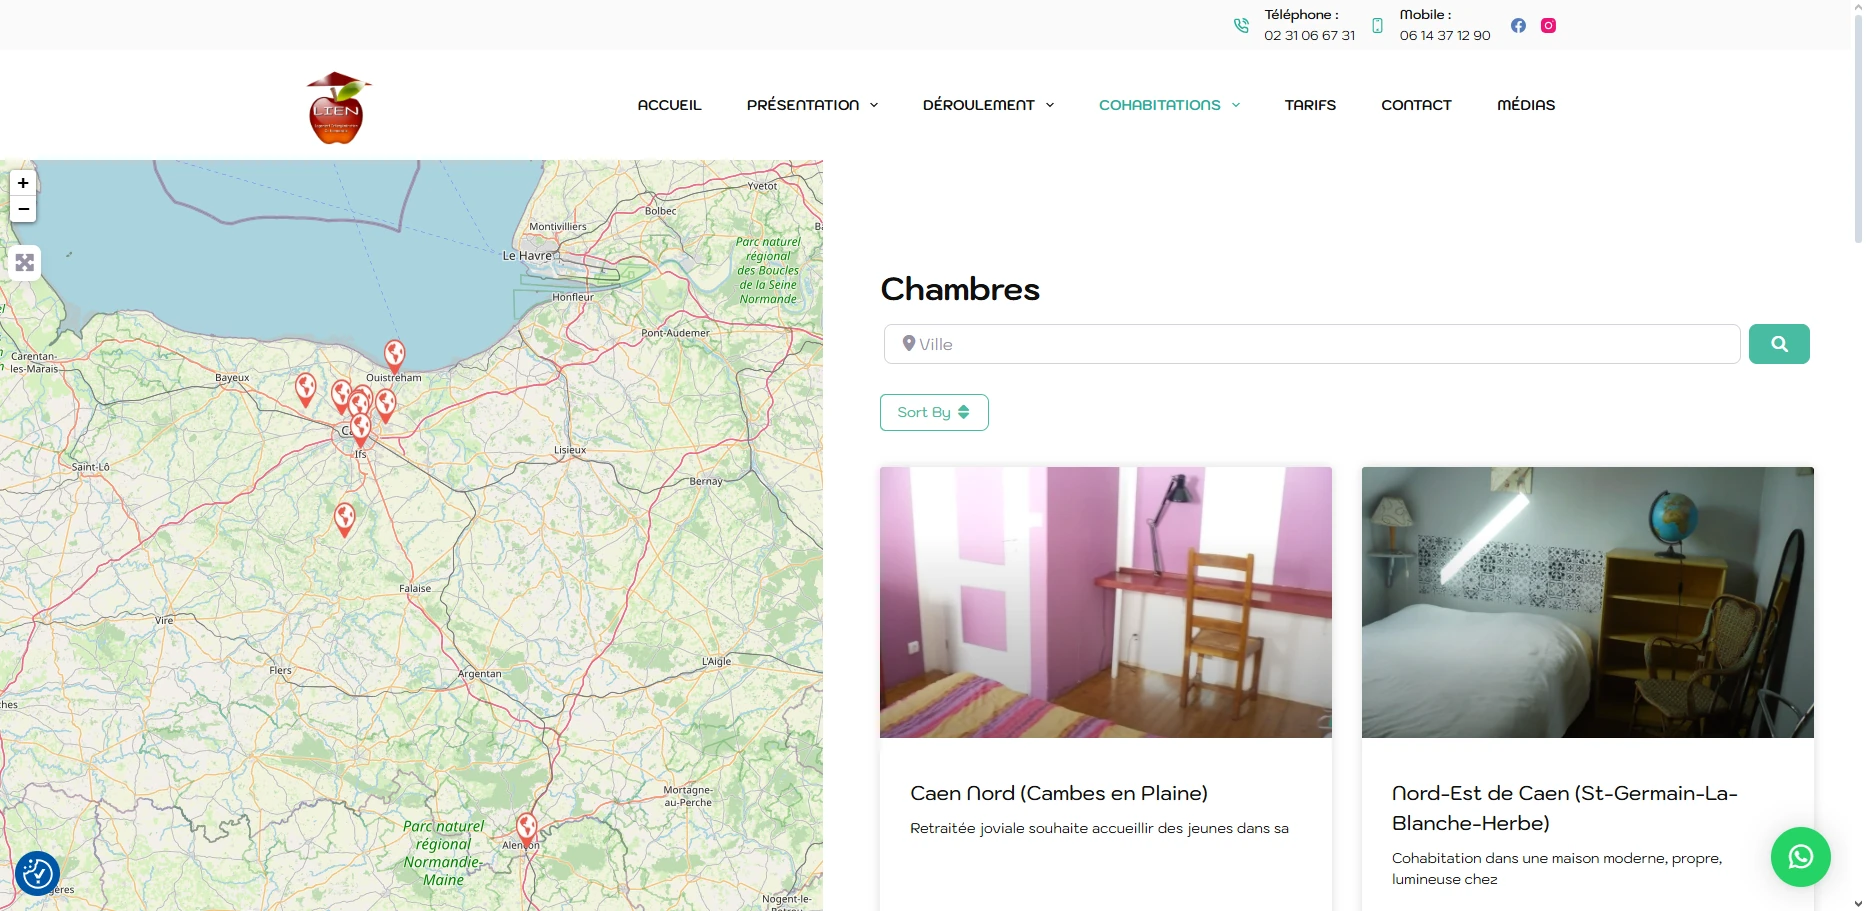Open the Sort By dropdown
The image size is (1866, 911).
(x=934, y=412)
